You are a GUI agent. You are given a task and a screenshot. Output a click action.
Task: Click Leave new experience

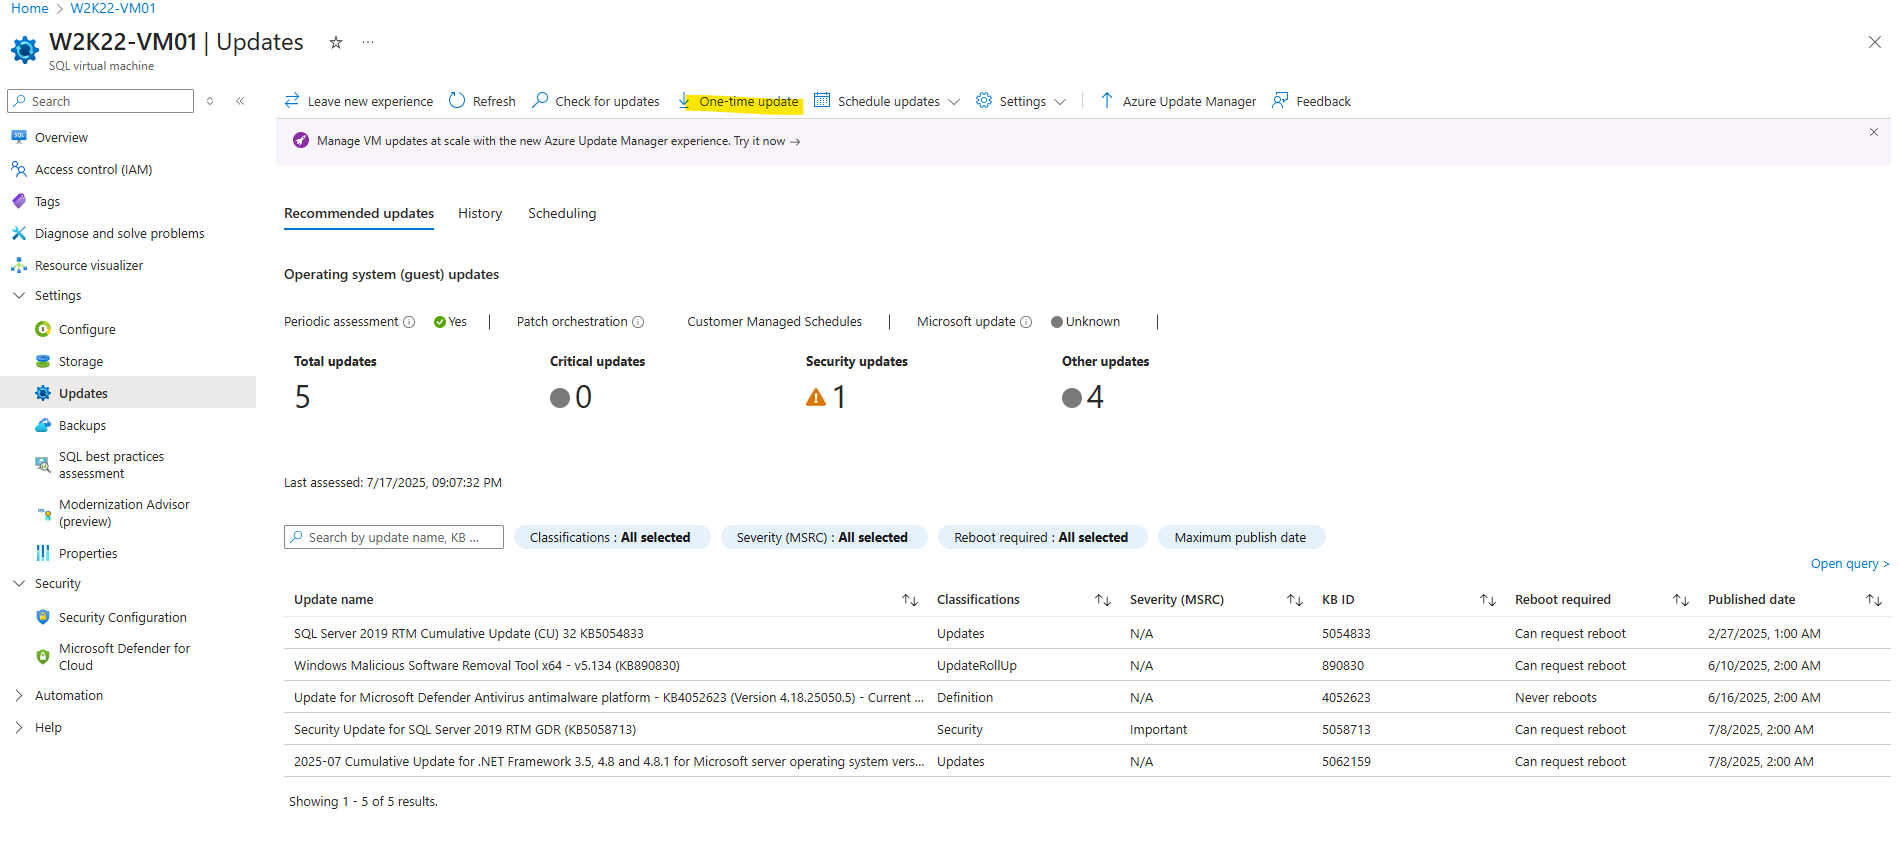359,101
